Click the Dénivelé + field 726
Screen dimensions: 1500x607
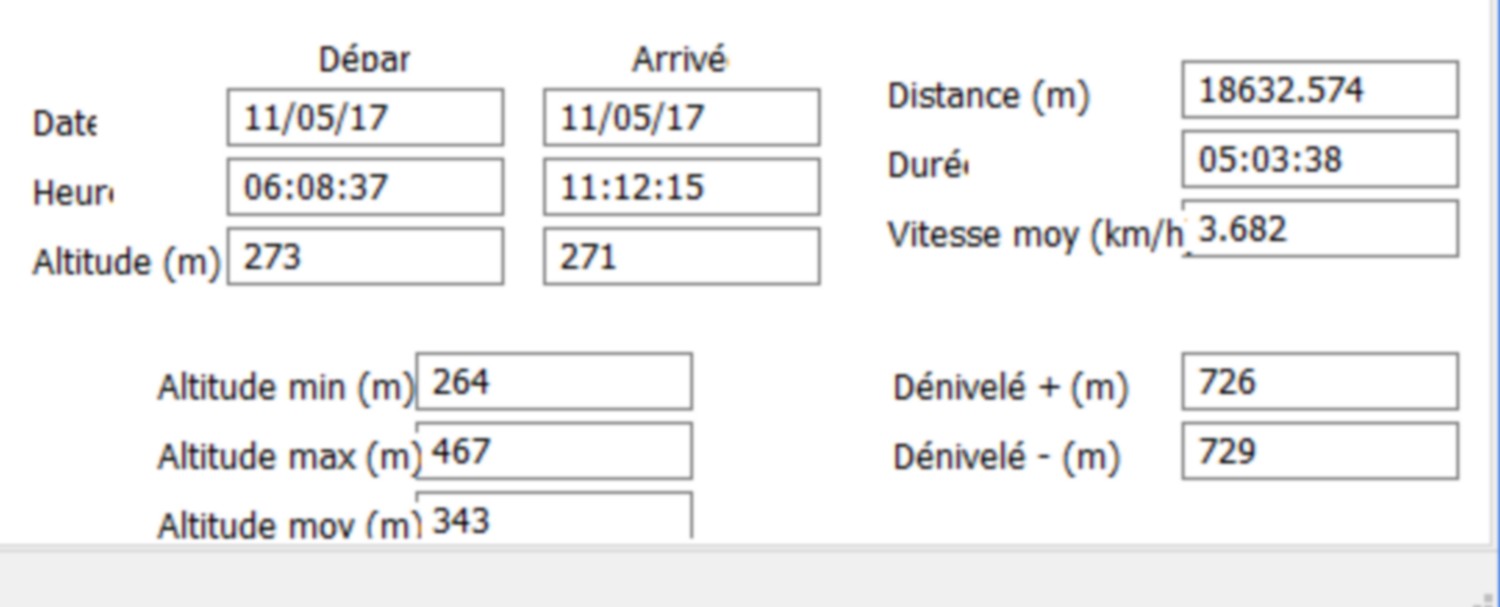click(x=1320, y=382)
